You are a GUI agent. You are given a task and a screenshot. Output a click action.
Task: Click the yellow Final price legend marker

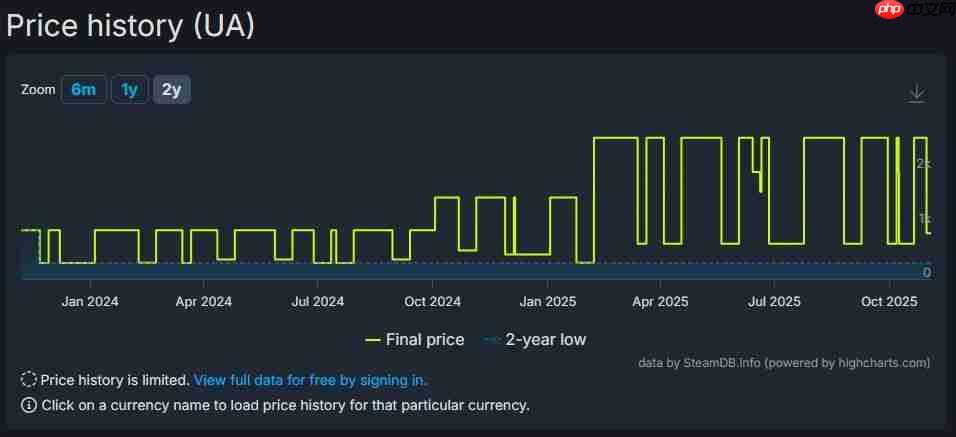point(373,340)
